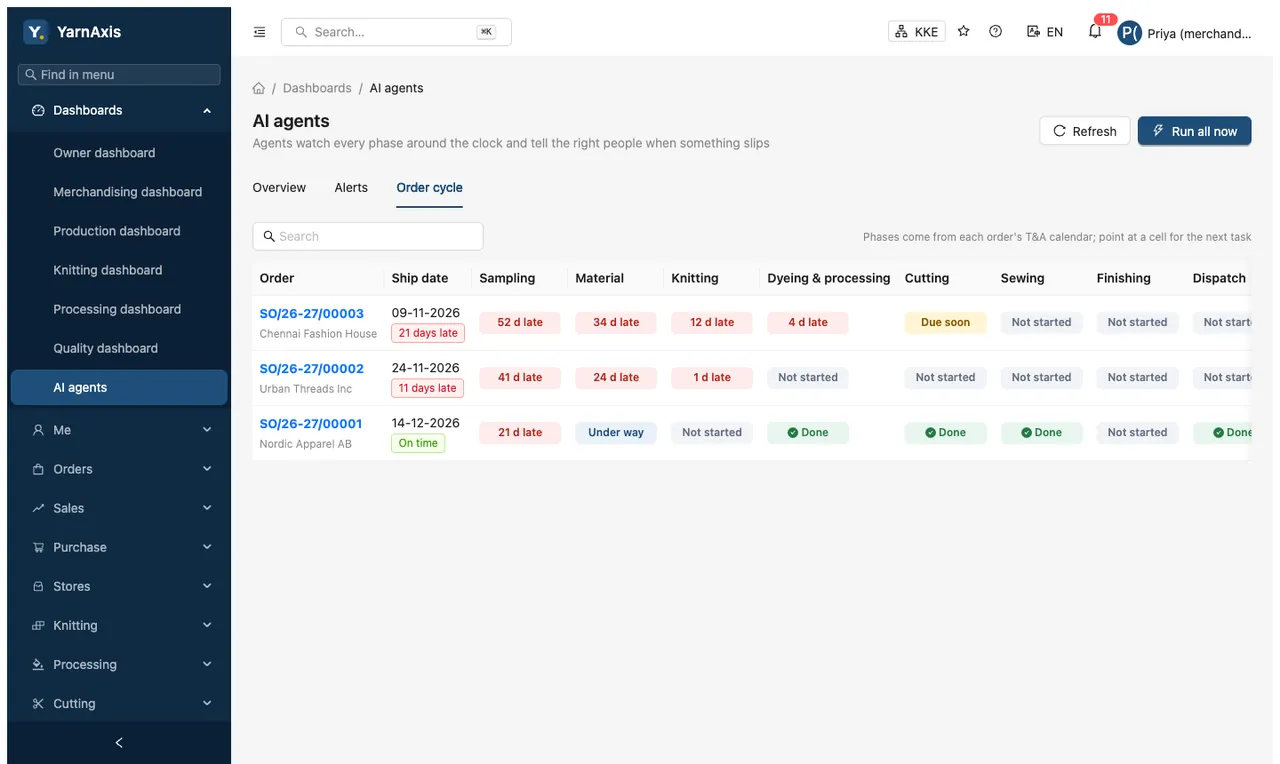Viewport: 1280px width, 764px height.
Task: Open Production dashboard in sidebar
Action: point(119,231)
